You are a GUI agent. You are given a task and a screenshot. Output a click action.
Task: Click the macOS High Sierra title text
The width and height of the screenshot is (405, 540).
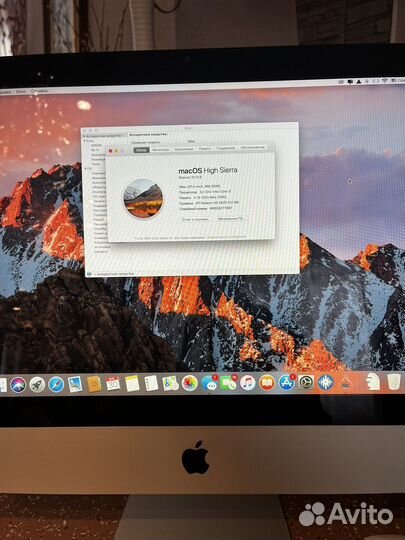coord(208,170)
